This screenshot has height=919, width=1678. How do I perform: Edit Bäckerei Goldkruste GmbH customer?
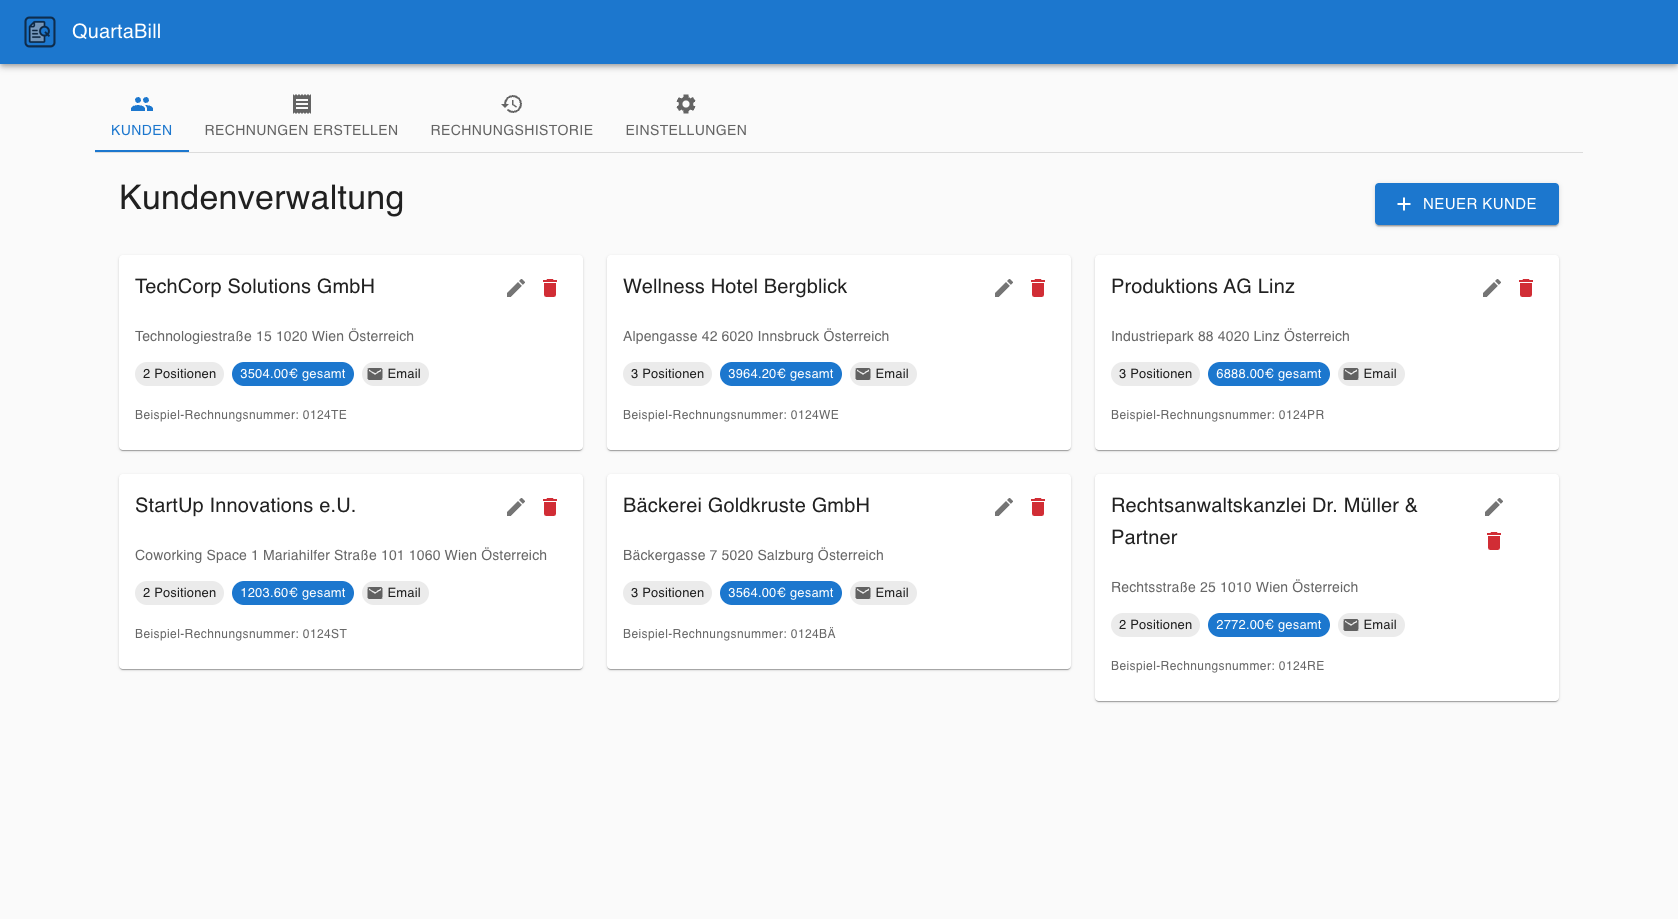pyautogui.click(x=1004, y=507)
